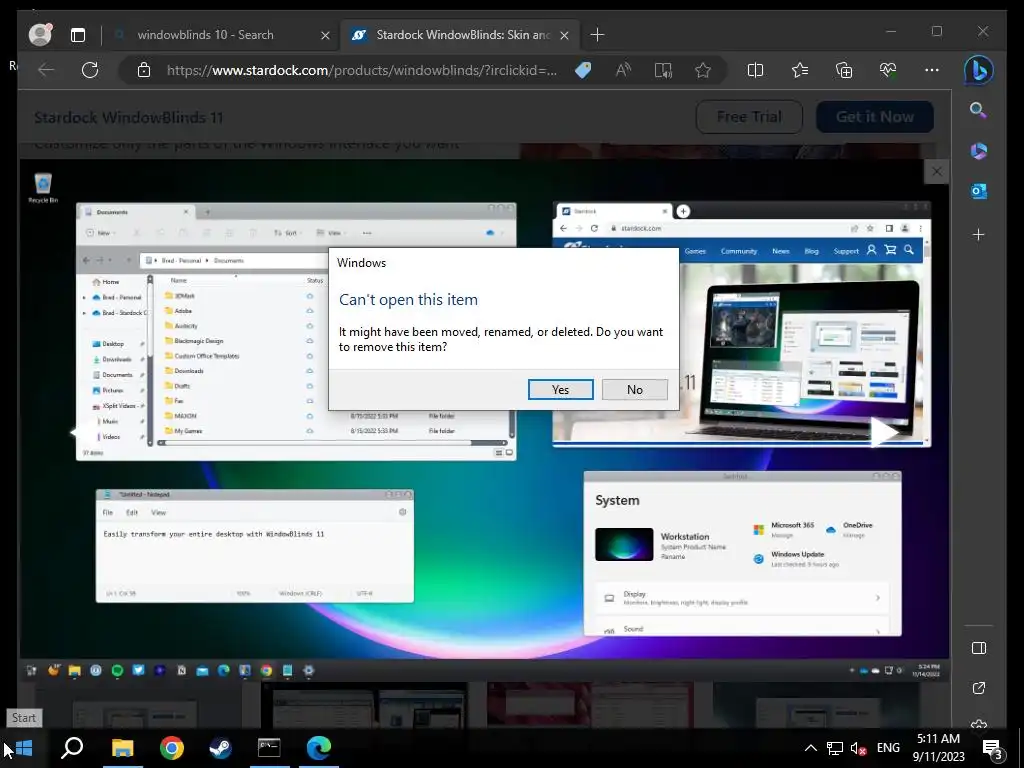Open File Explorer from the taskbar

tap(122, 748)
